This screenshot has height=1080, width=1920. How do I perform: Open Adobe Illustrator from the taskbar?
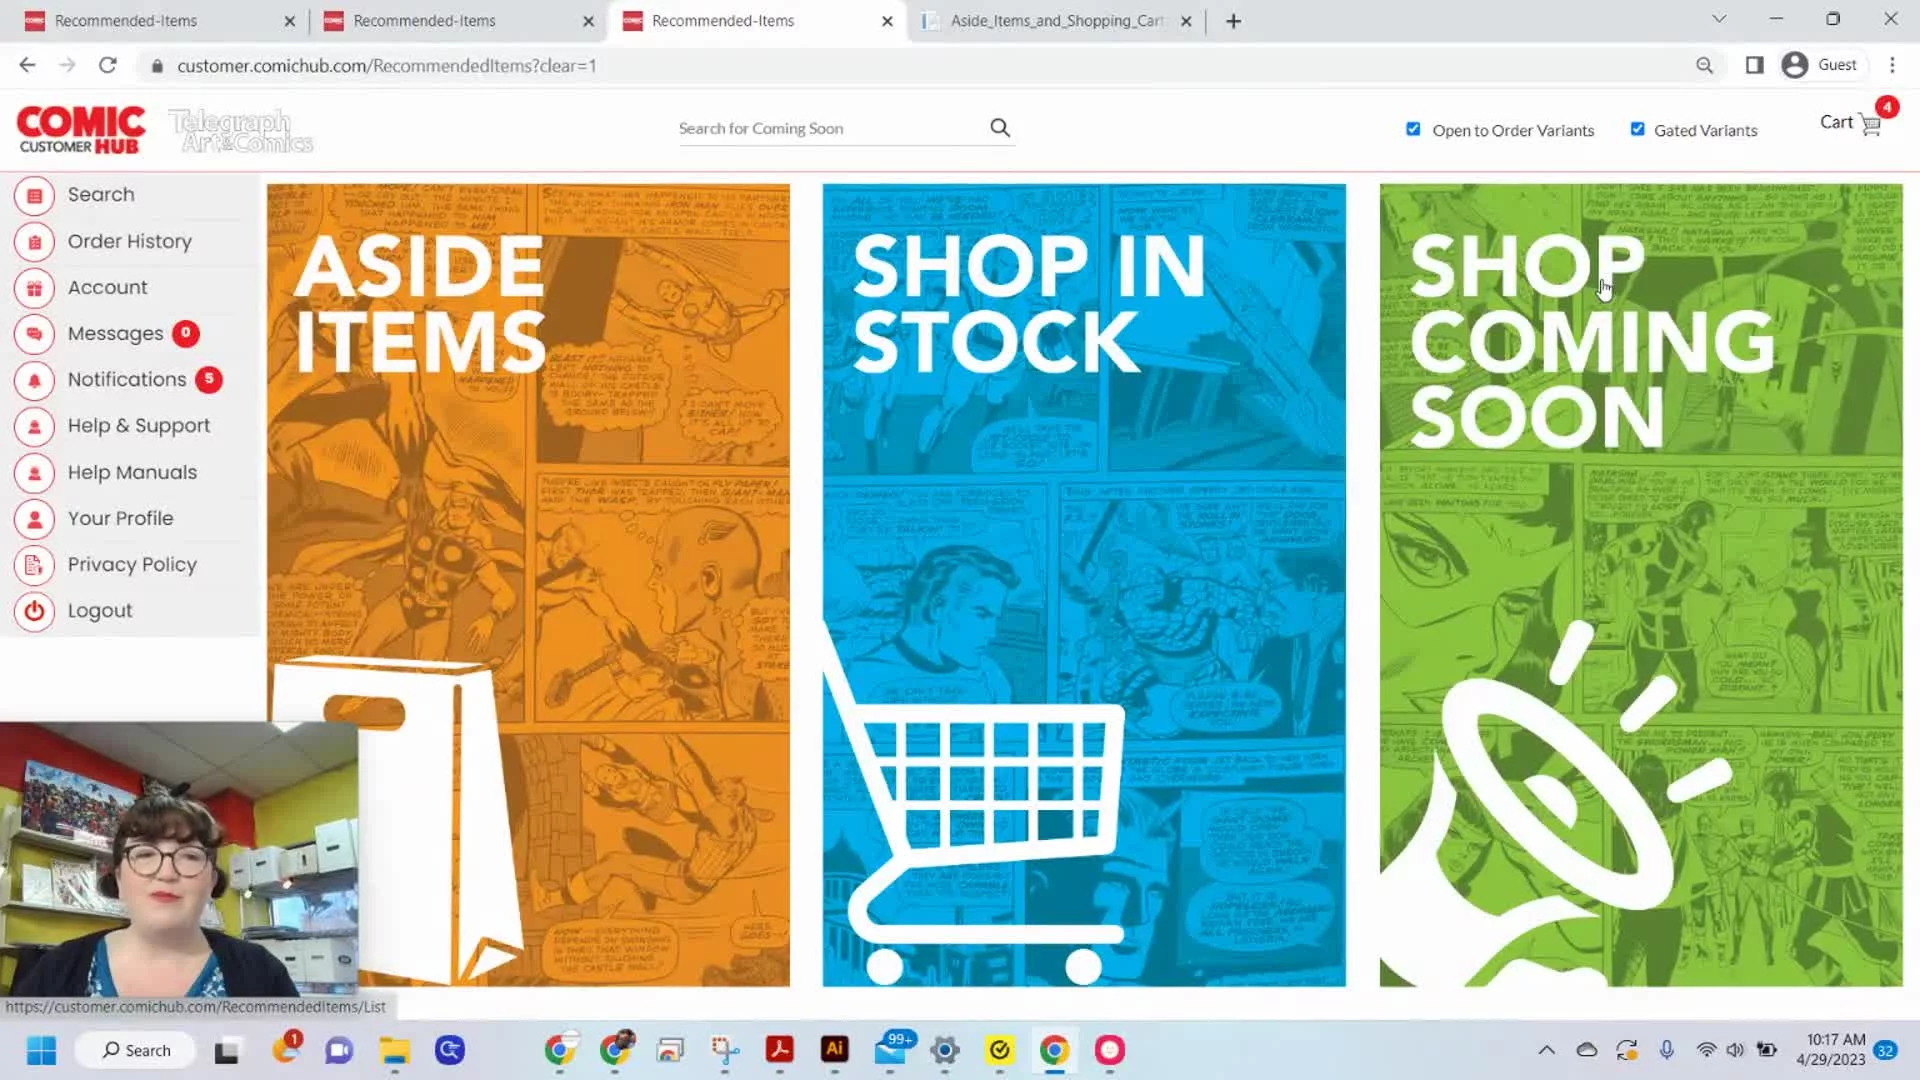coord(834,1049)
